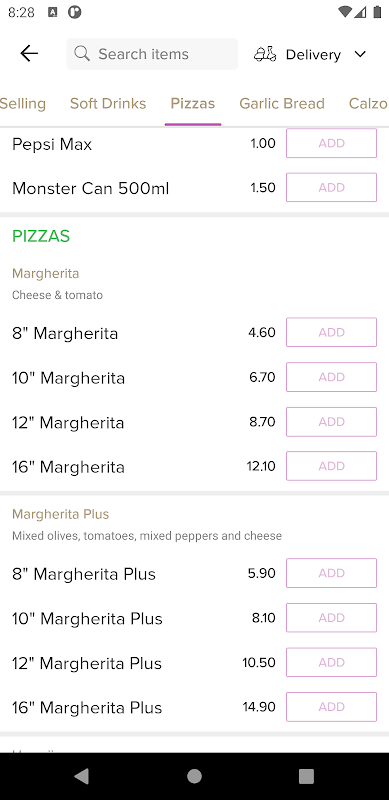This screenshot has height=800, width=389.
Task: Add Monster Can 500ml to order
Action: pyautogui.click(x=331, y=187)
